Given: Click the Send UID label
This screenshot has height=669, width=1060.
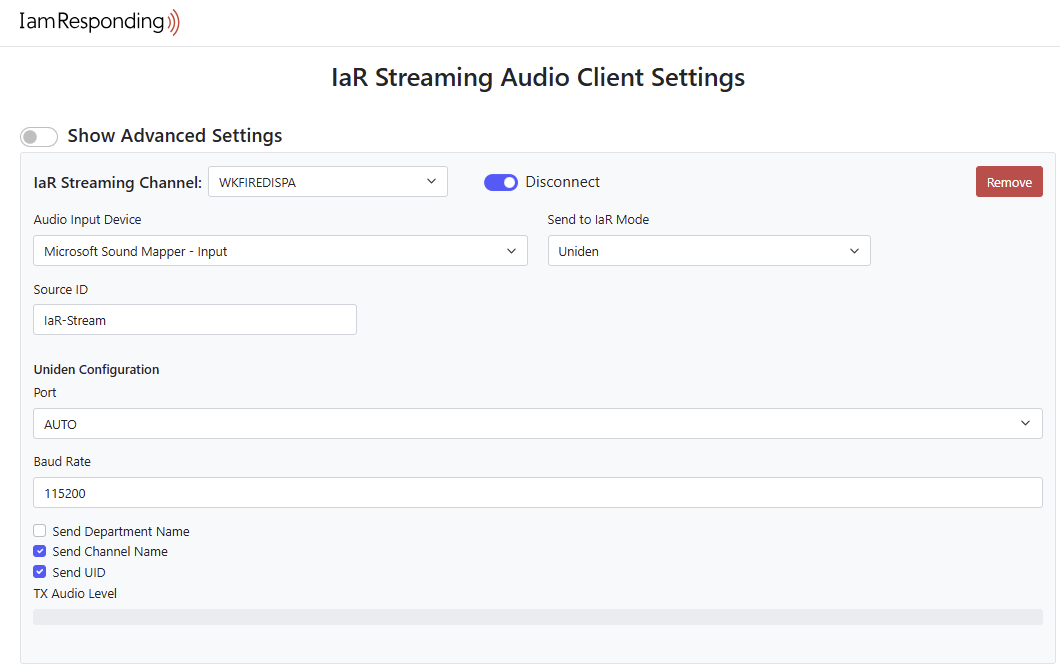Looking at the screenshot, I should coord(79,572).
